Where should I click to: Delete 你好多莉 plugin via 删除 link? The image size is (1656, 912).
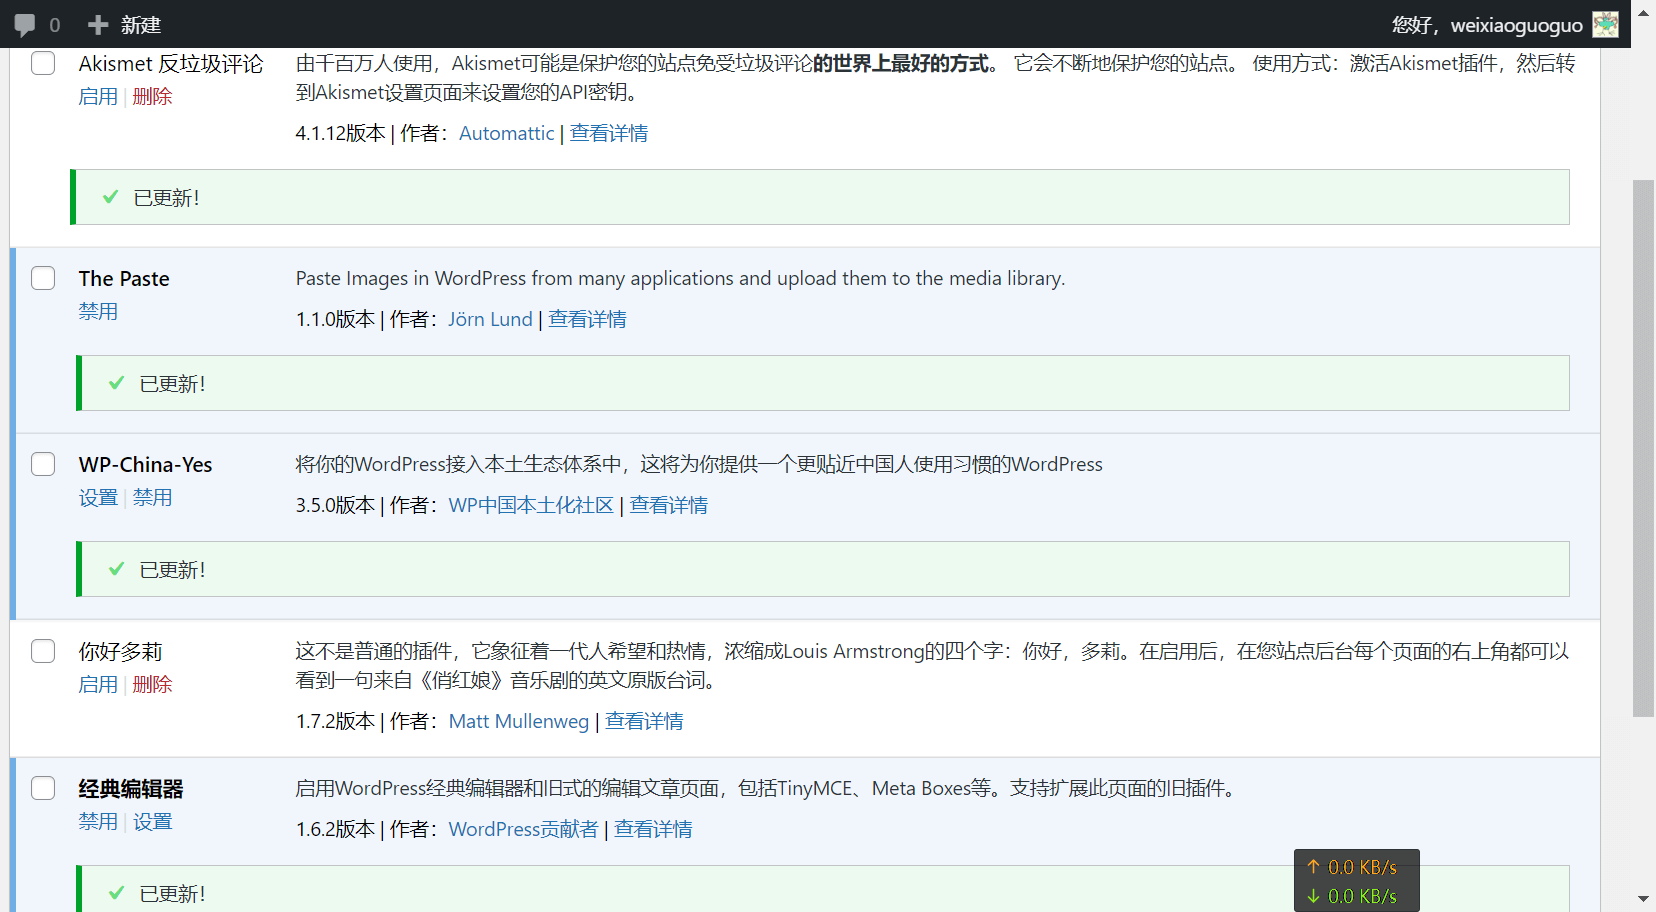coord(152,684)
